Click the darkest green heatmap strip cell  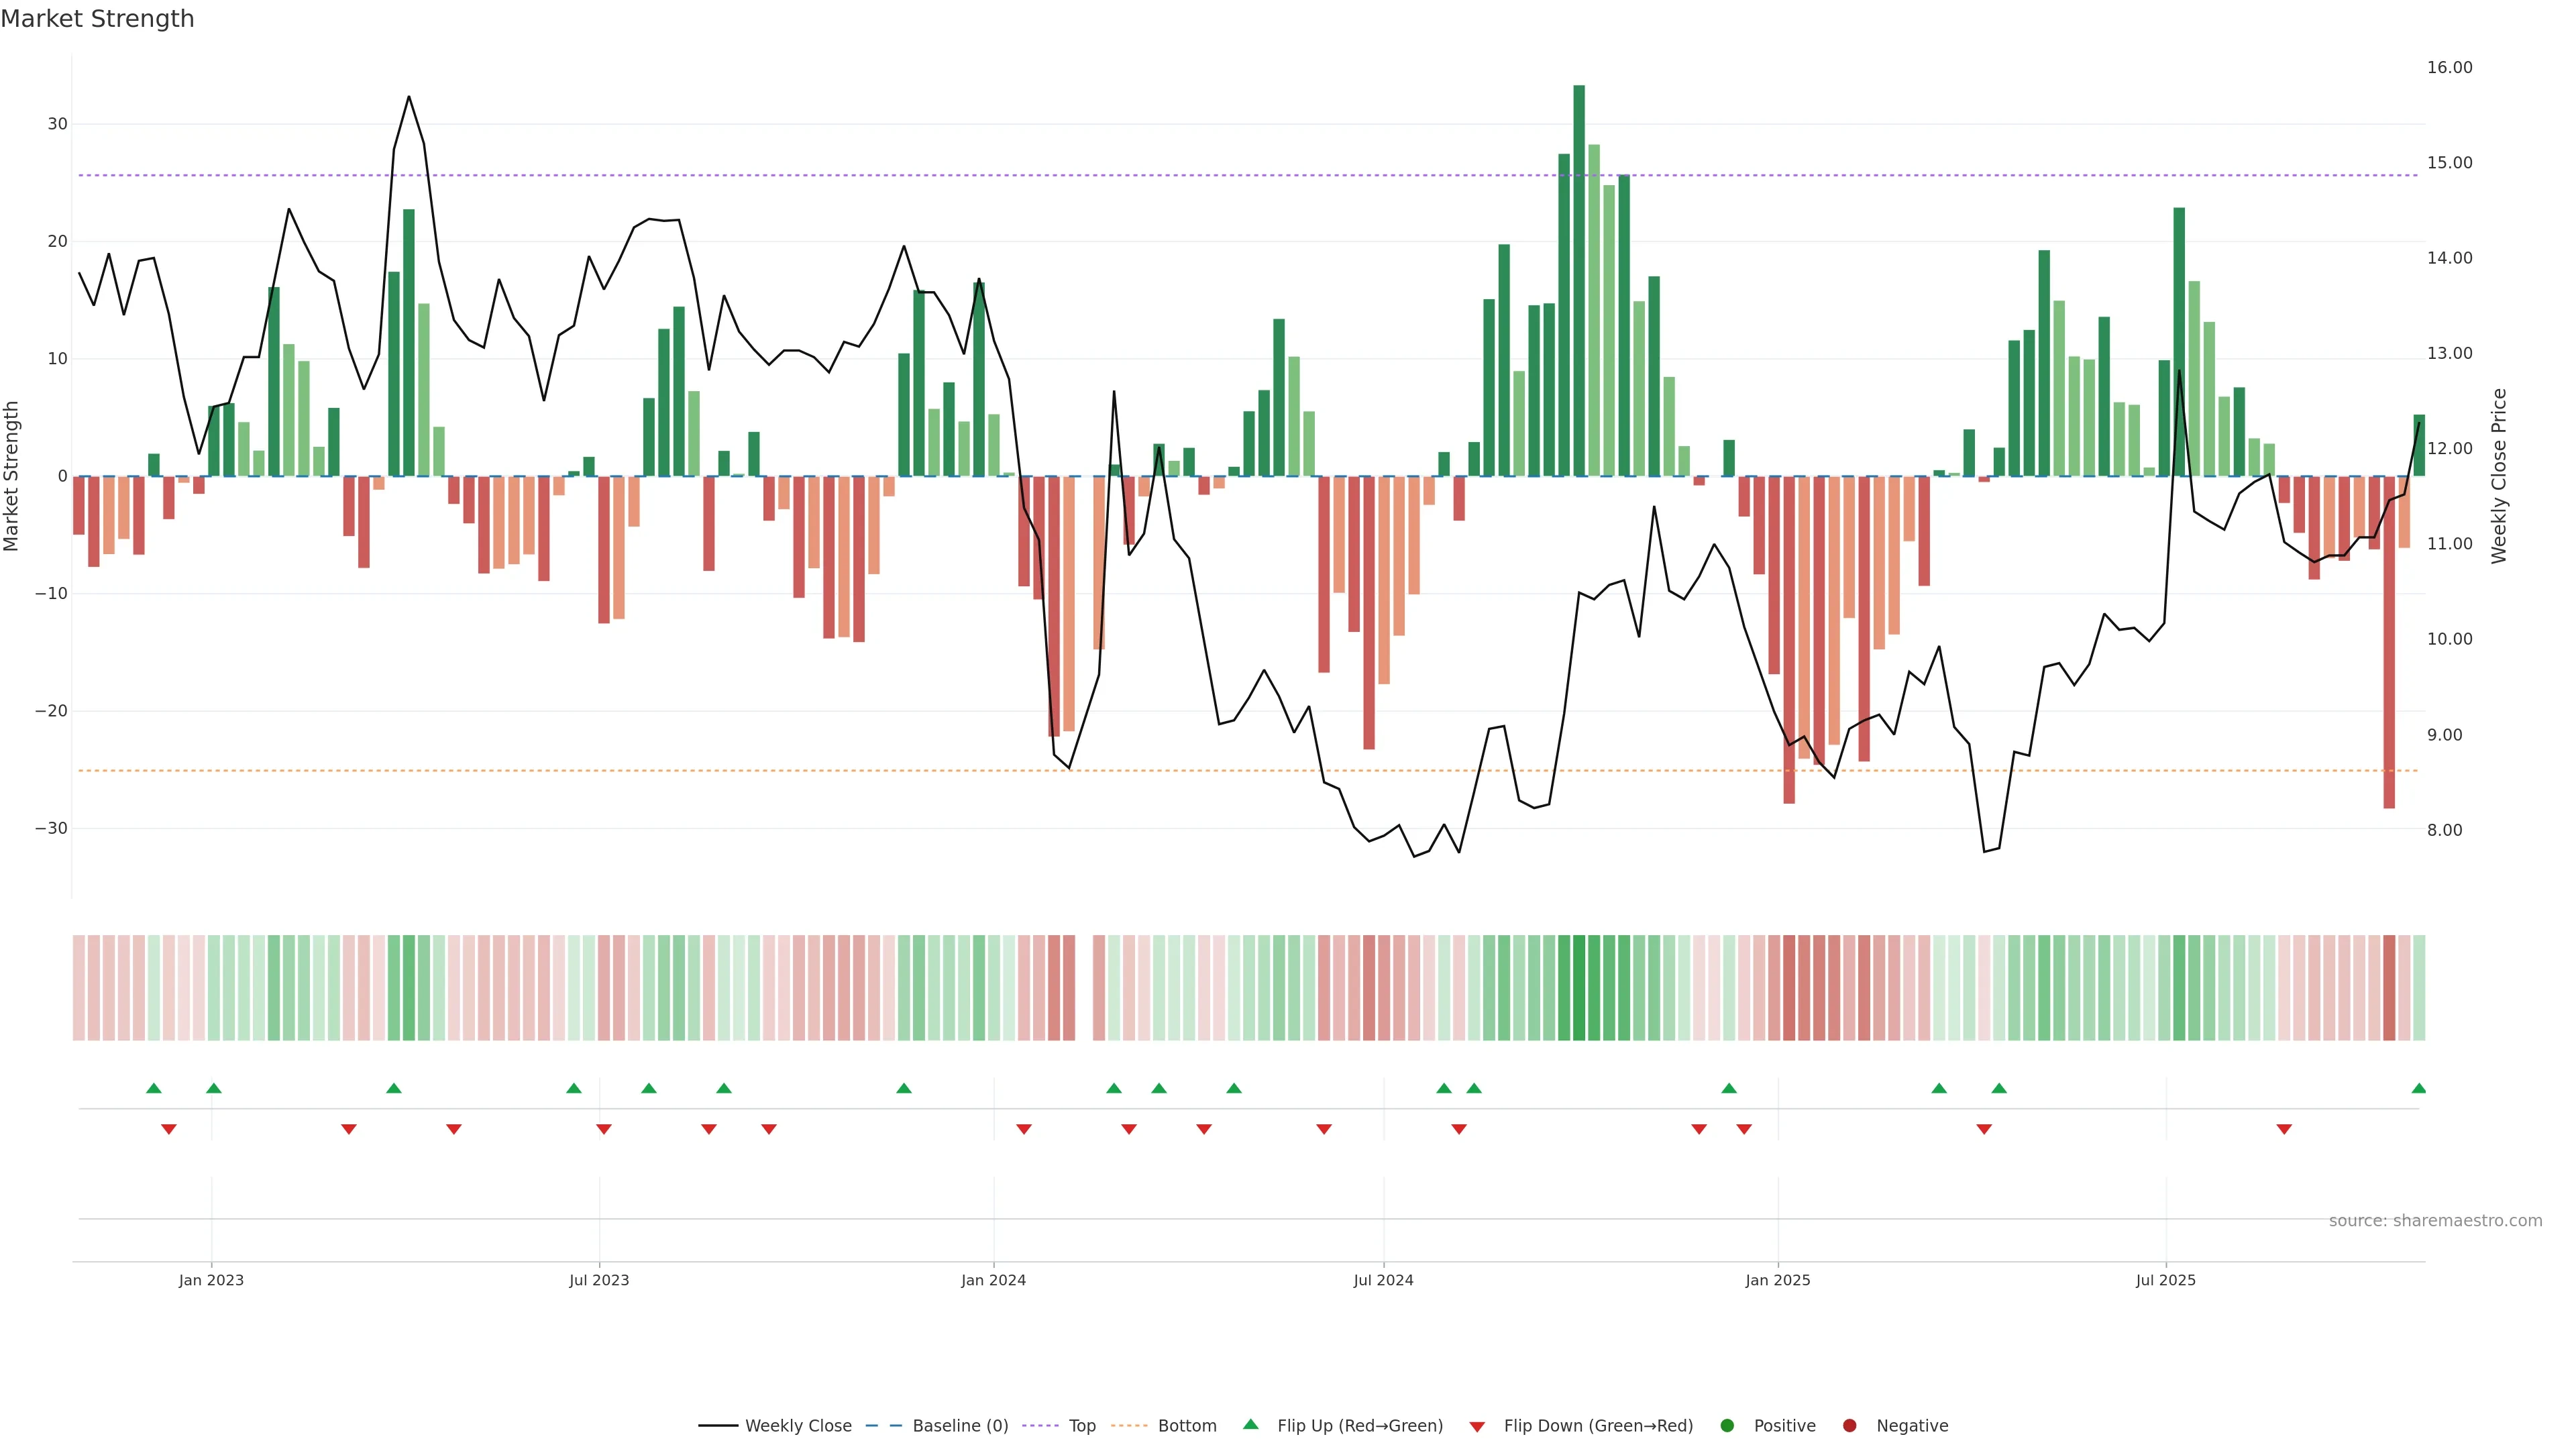pyautogui.click(x=1578, y=988)
